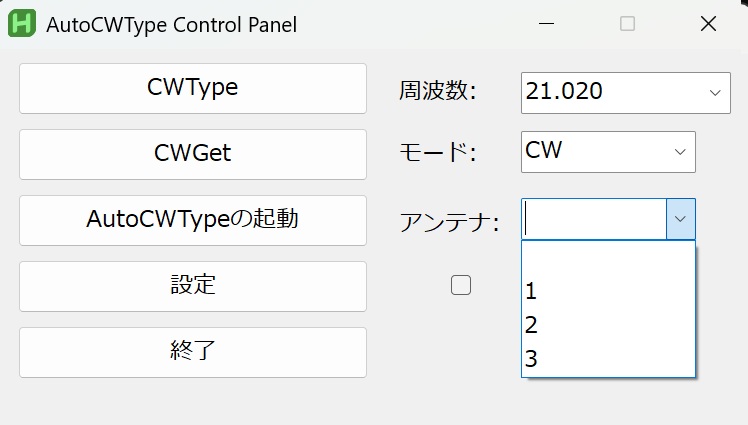This screenshot has width=748, height=425.
Task: Expand the モード dropdown arrow
Action: pyautogui.click(x=680, y=152)
